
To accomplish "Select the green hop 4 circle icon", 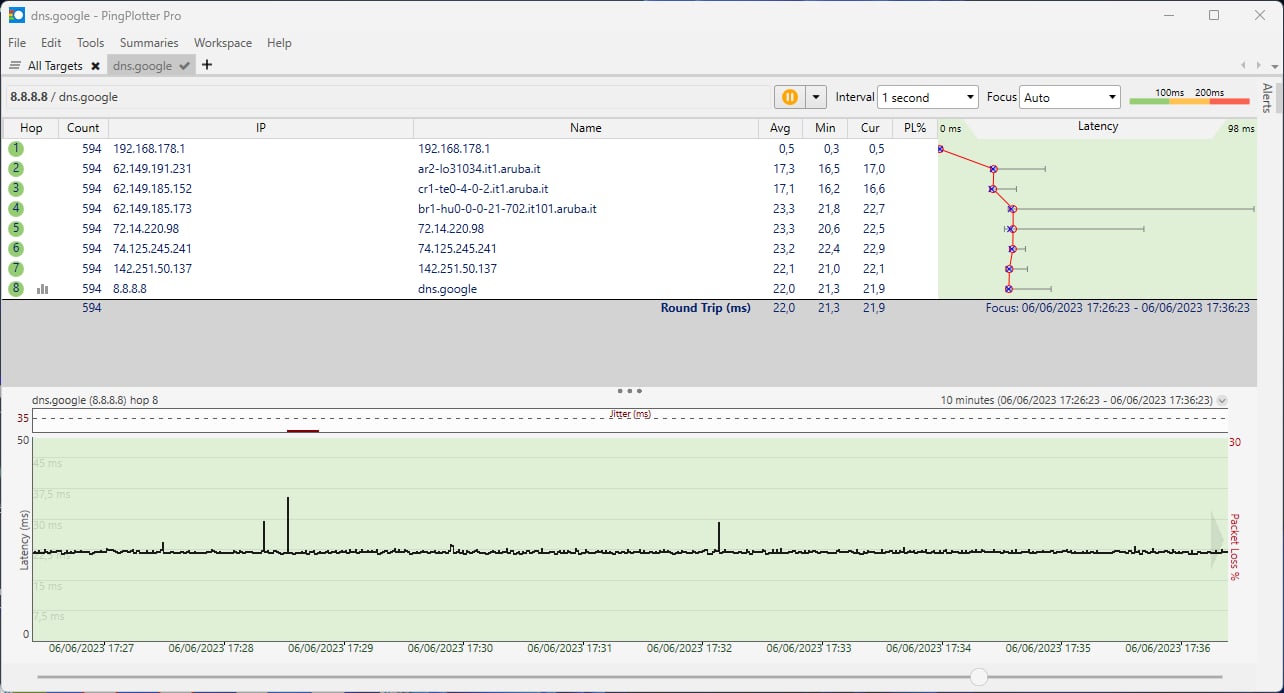I will [16, 209].
